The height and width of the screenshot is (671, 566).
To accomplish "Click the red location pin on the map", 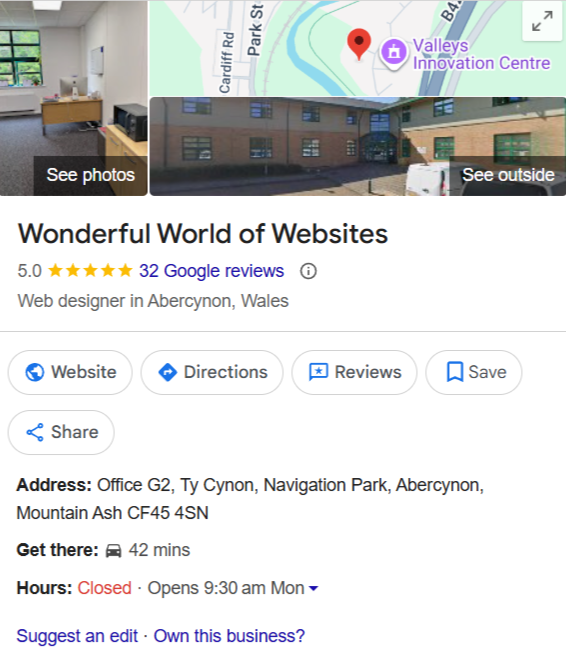I will pyautogui.click(x=359, y=44).
